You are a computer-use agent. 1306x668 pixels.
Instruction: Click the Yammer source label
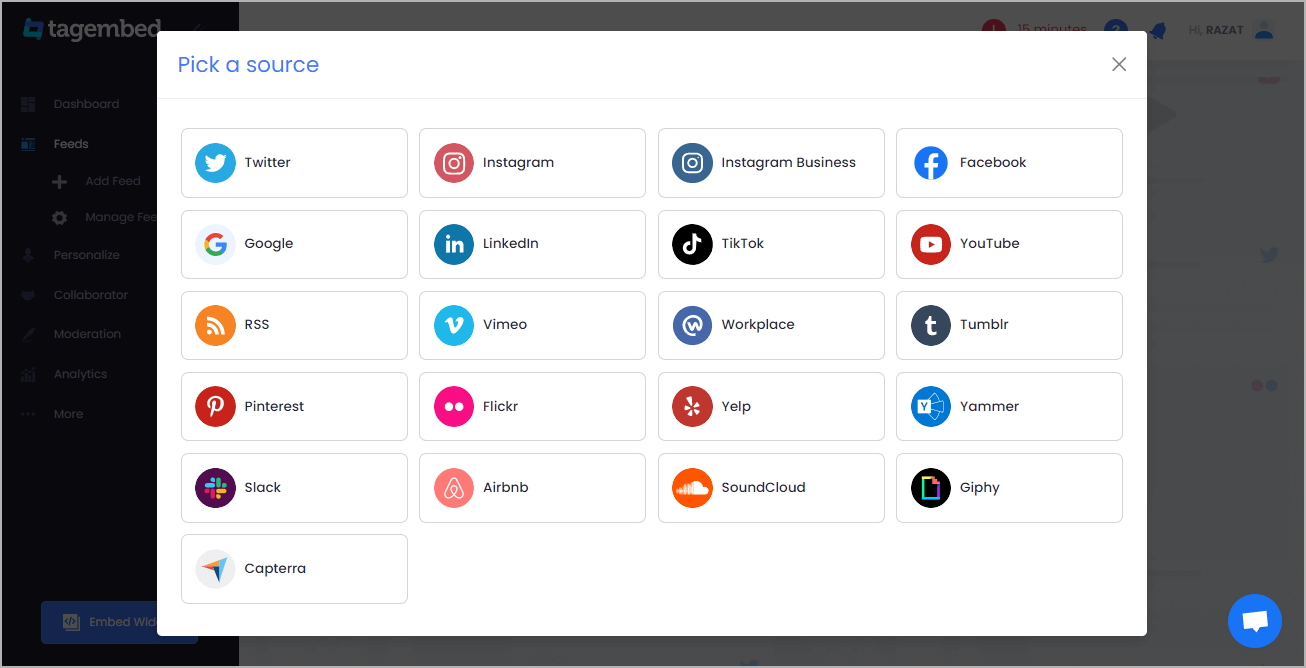pyautogui.click(x=989, y=407)
